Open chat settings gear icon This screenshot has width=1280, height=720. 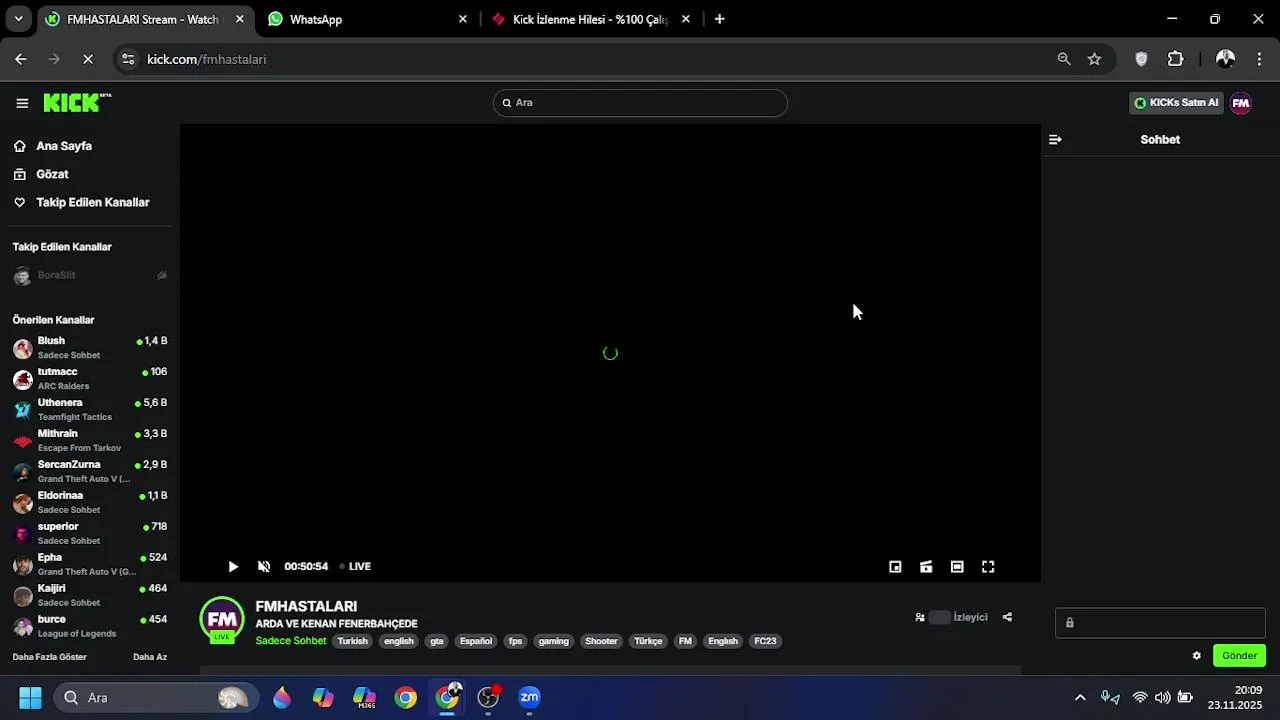point(1196,656)
